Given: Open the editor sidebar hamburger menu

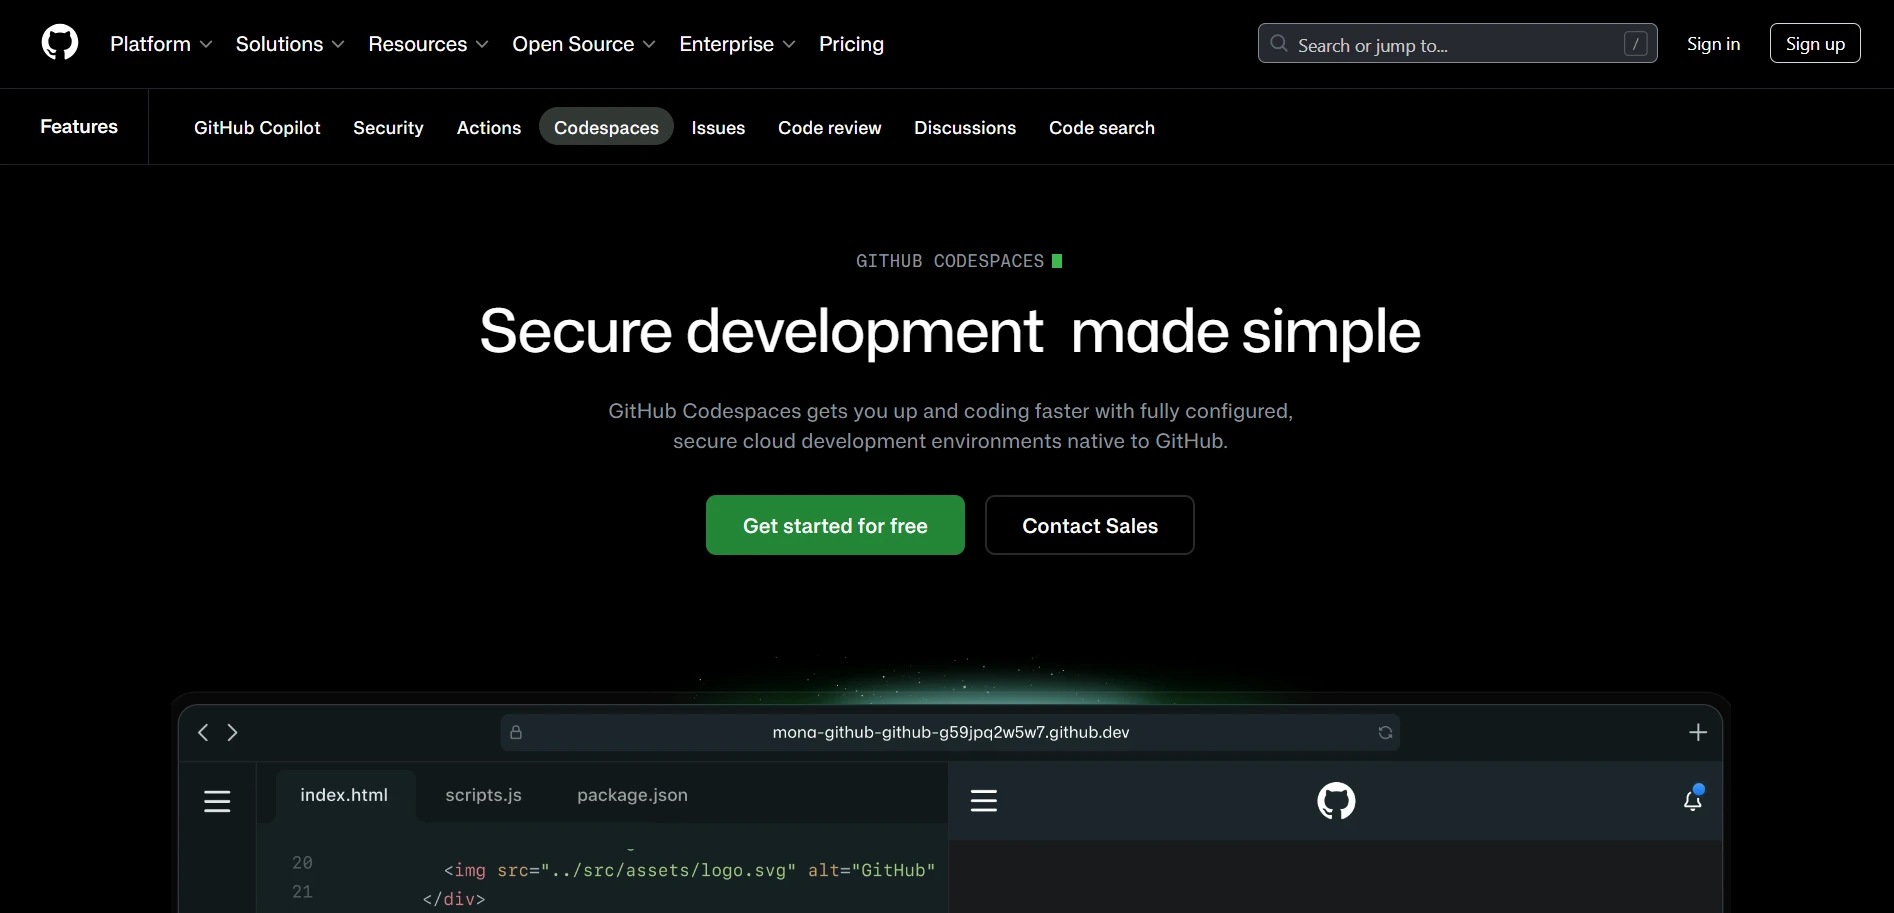Looking at the screenshot, I should pos(218,801).
